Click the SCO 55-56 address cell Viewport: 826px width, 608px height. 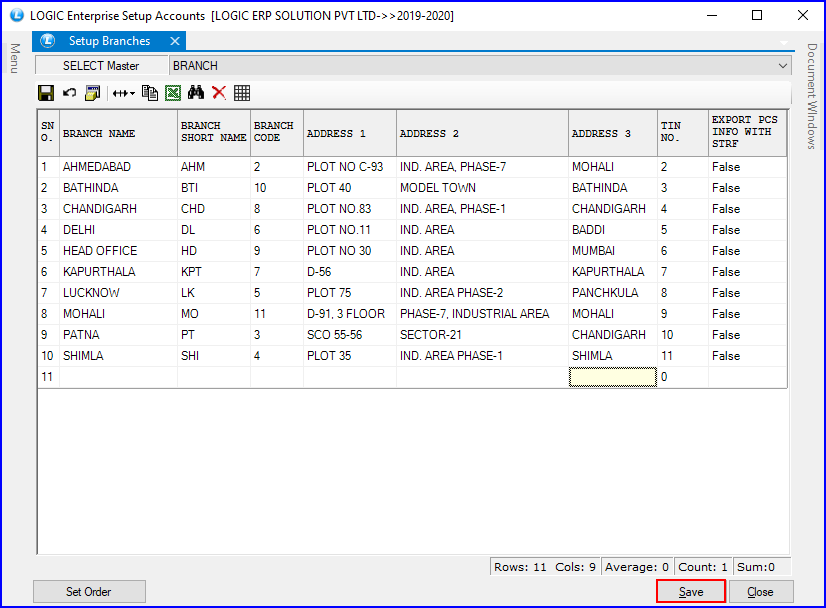click(x=350, y=335)
